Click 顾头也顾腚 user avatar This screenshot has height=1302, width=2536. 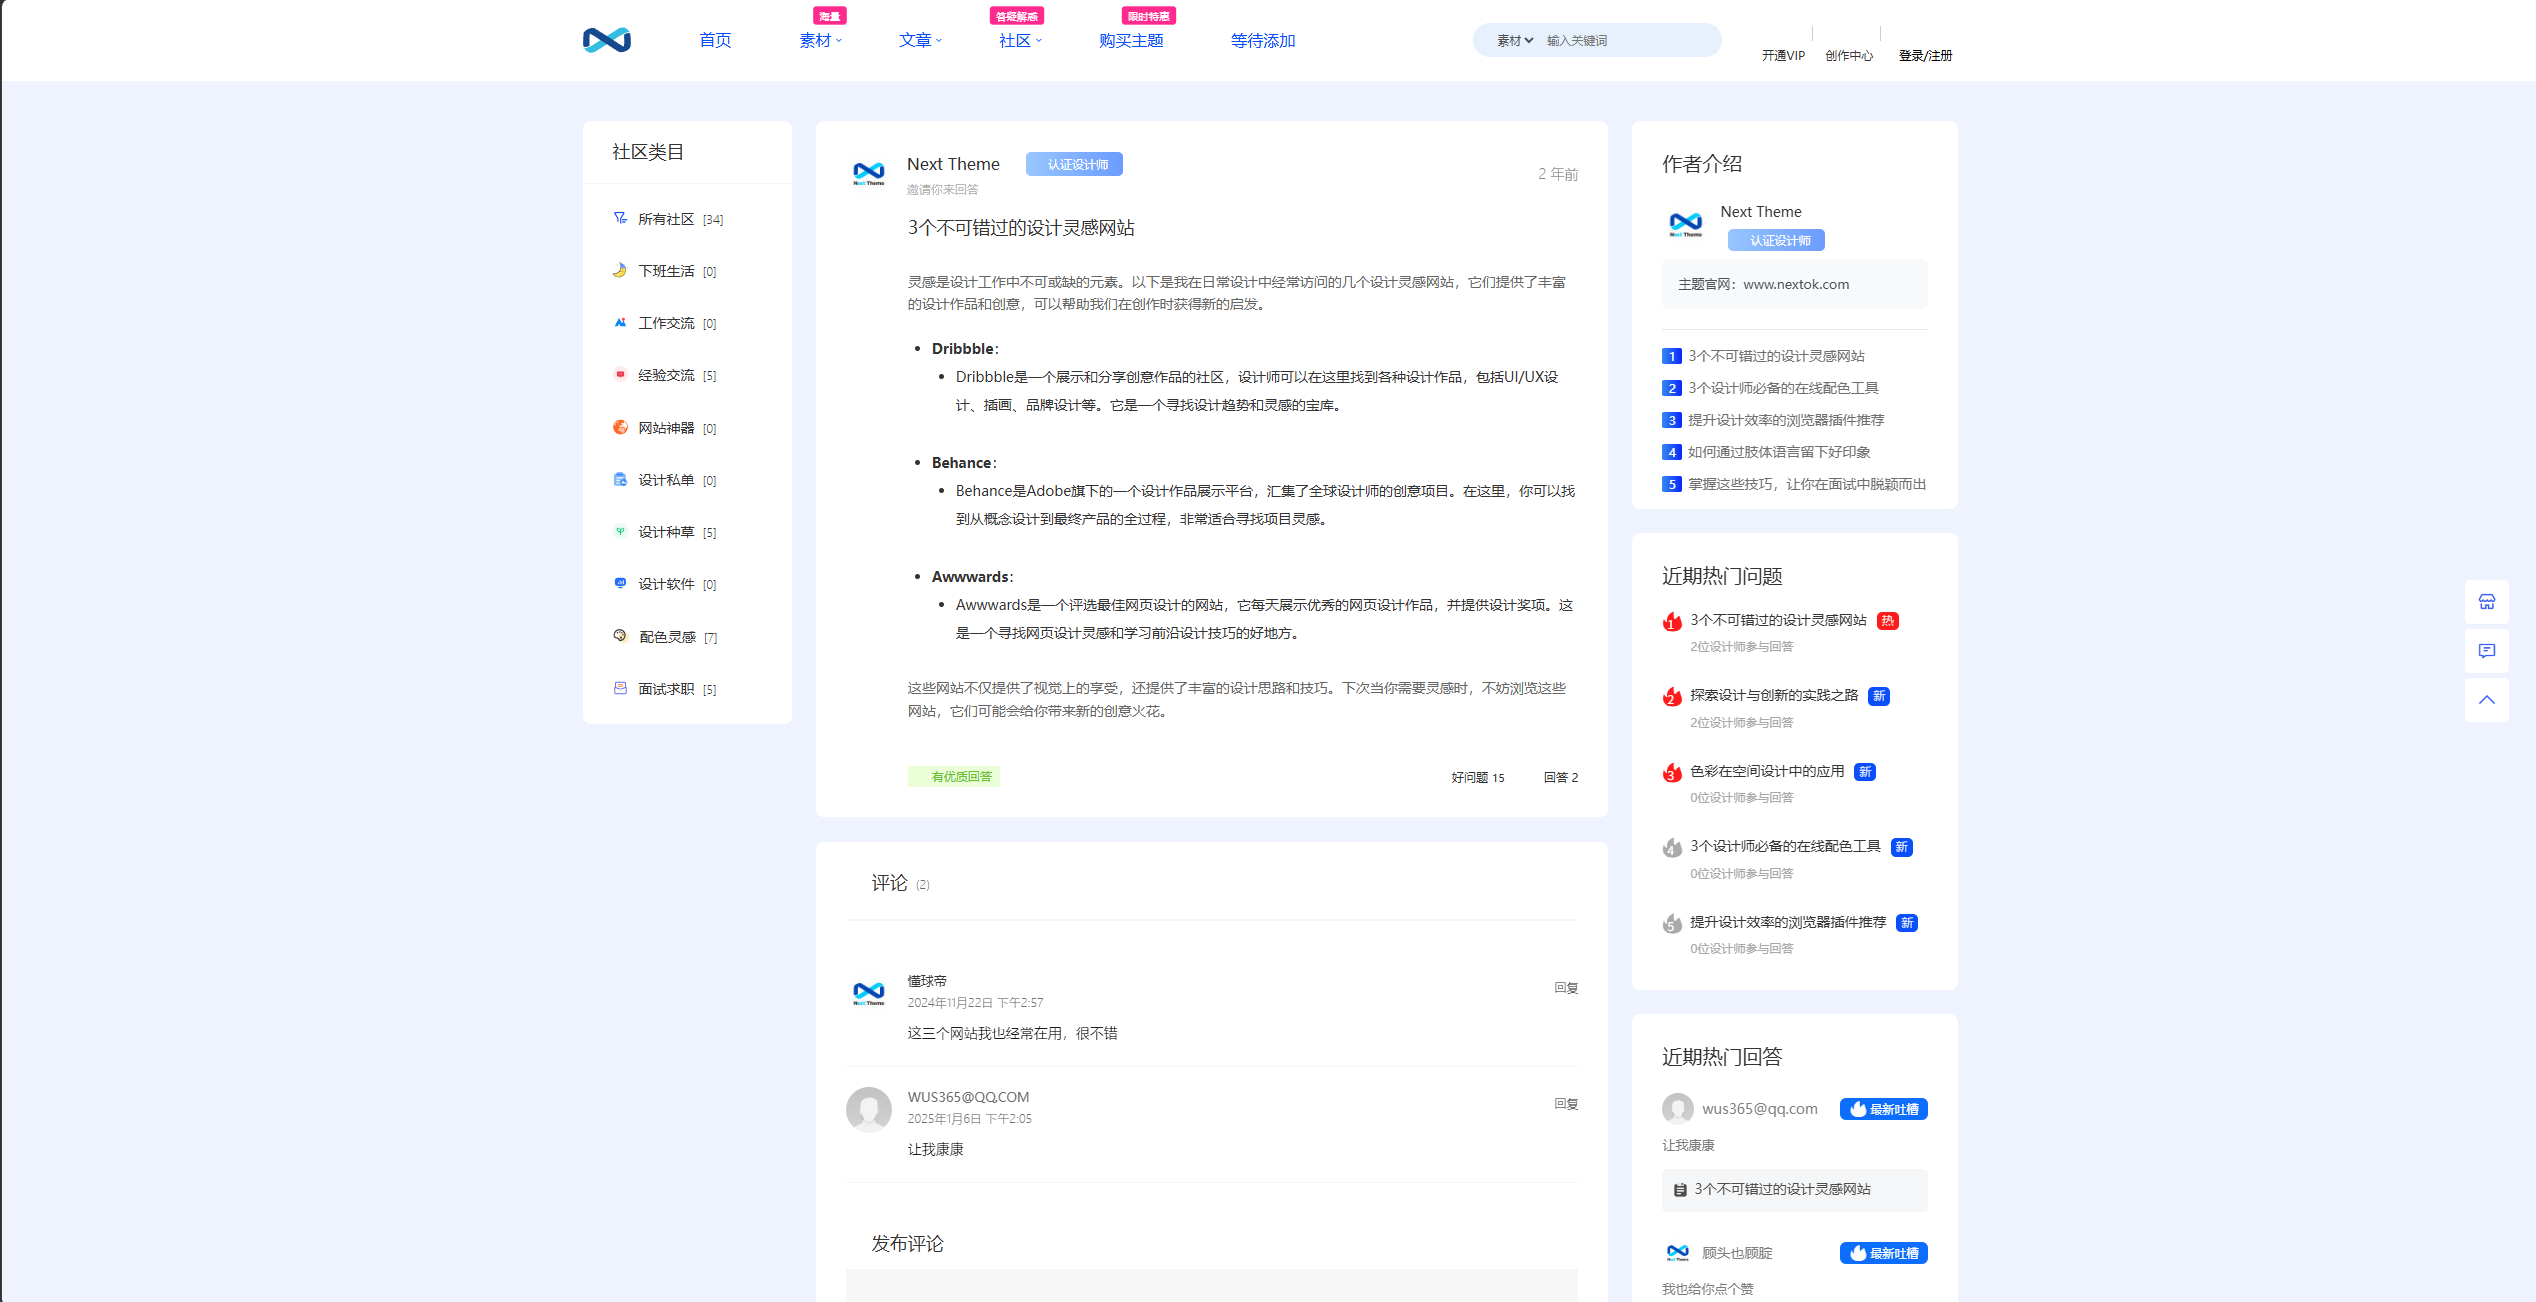(1678, 1252)
